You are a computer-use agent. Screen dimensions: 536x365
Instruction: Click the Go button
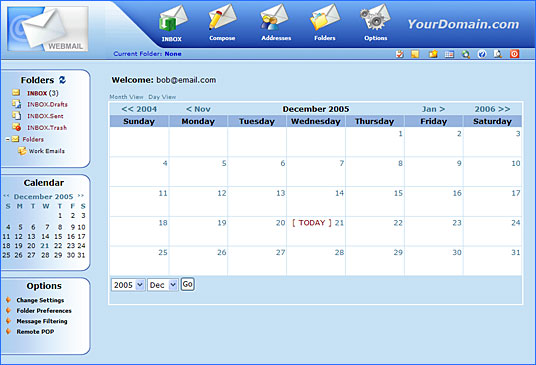pos(188,284)
